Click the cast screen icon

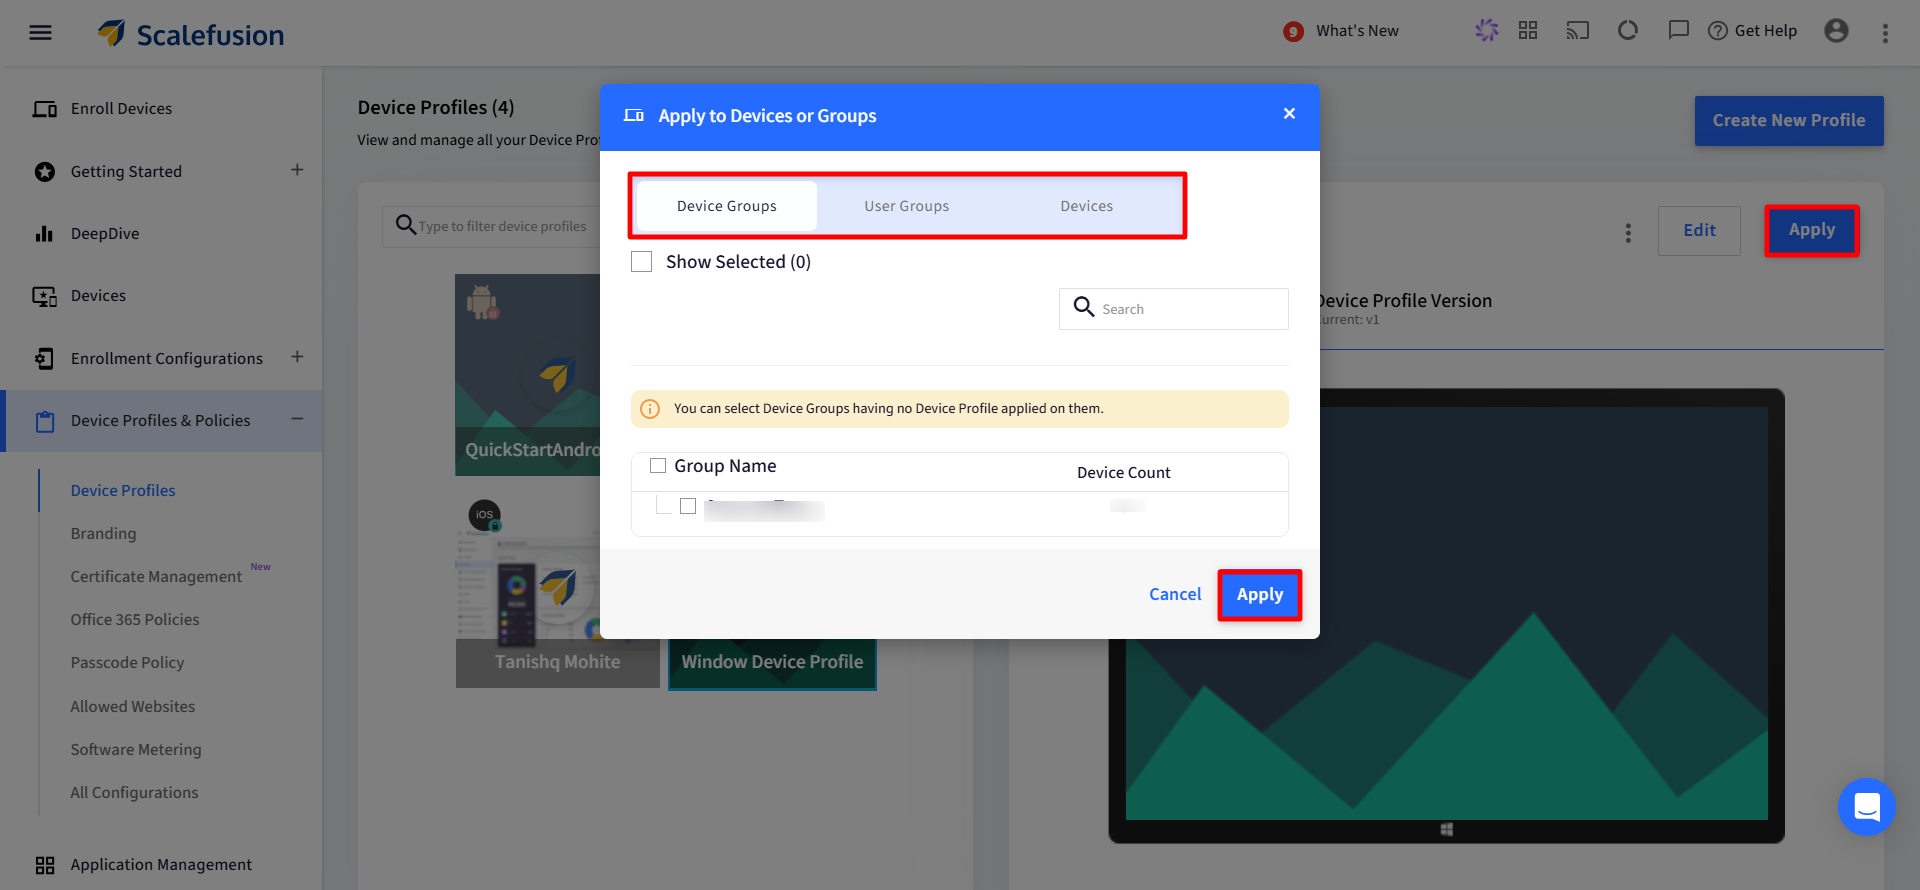1577,31
